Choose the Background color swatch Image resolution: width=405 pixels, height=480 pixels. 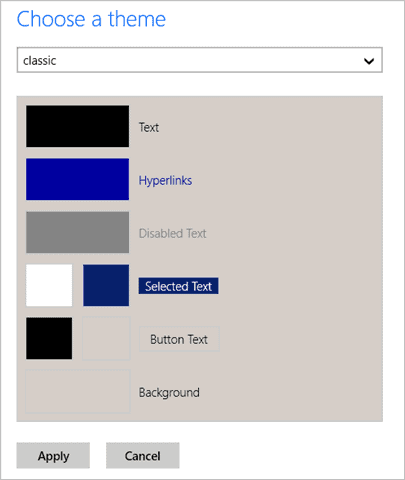77,391
